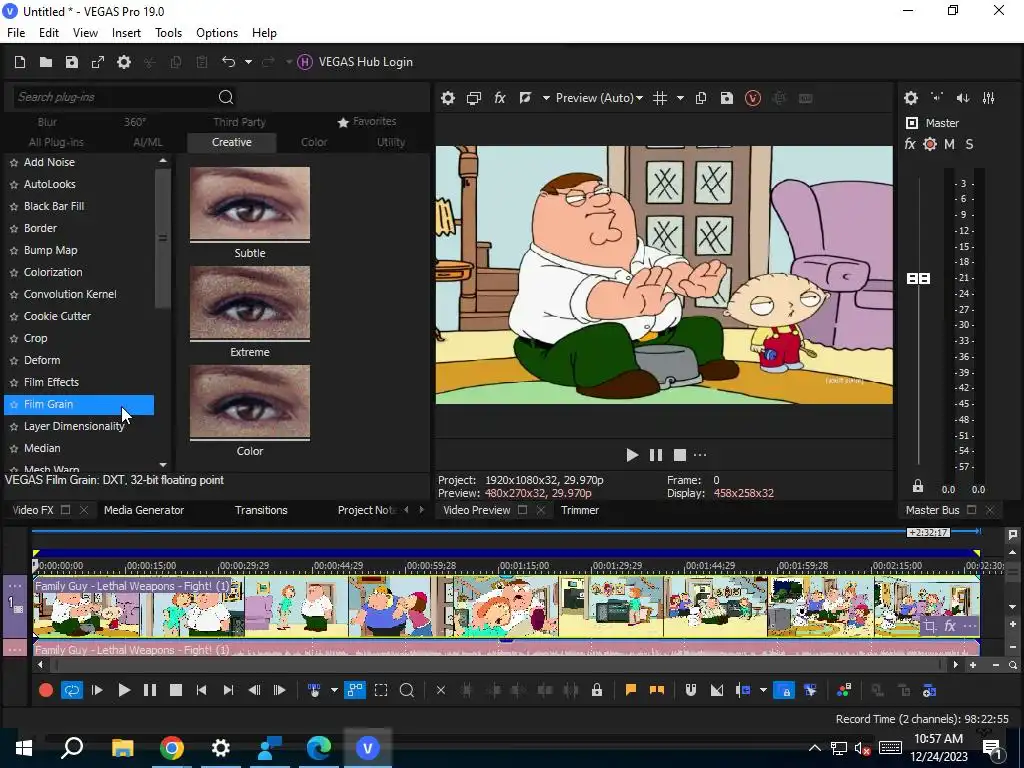Open the Favorites plug-in tab
The image size is (1024, 768).
367,121
